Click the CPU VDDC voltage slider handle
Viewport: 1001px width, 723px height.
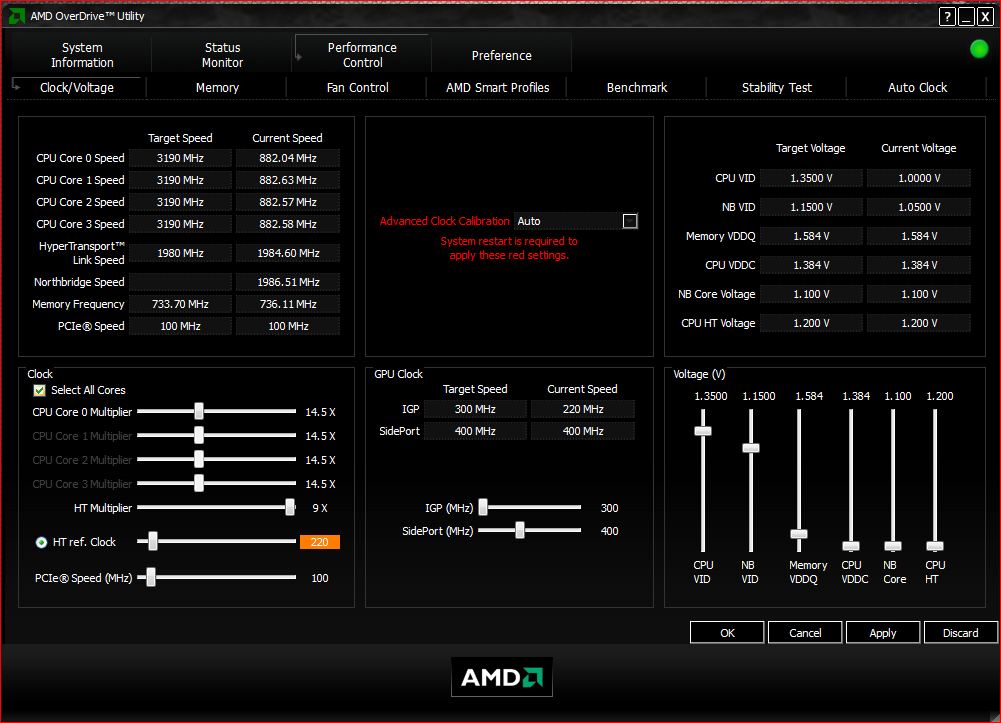(851, 546)
